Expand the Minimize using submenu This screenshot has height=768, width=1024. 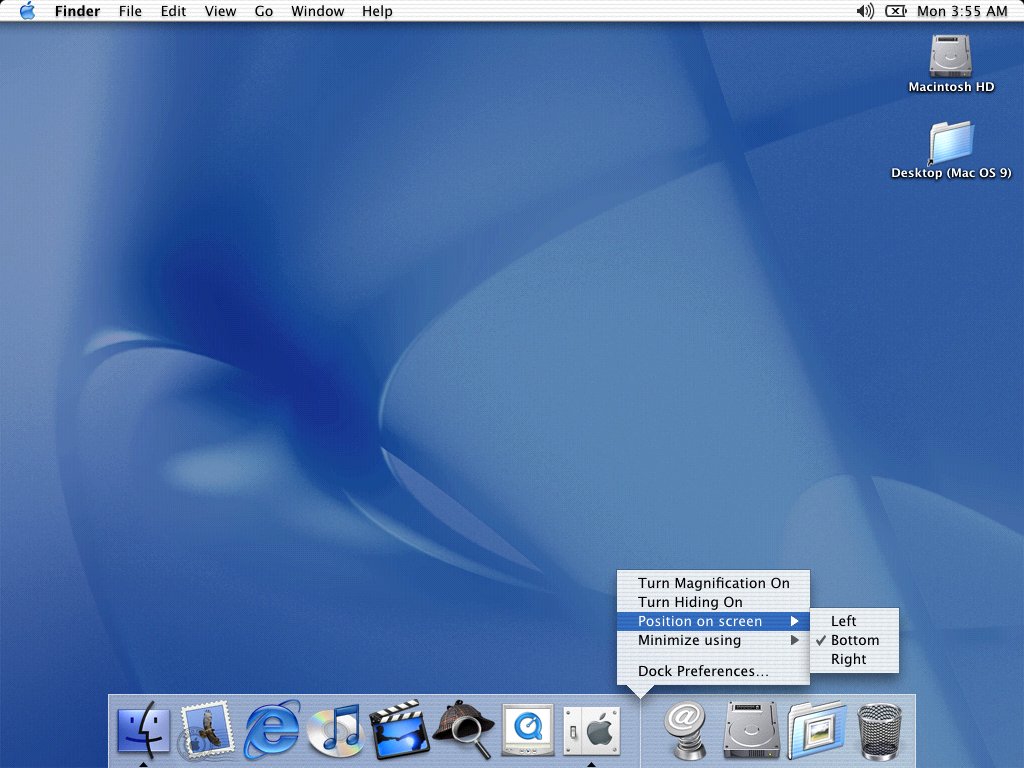point(689,640)
